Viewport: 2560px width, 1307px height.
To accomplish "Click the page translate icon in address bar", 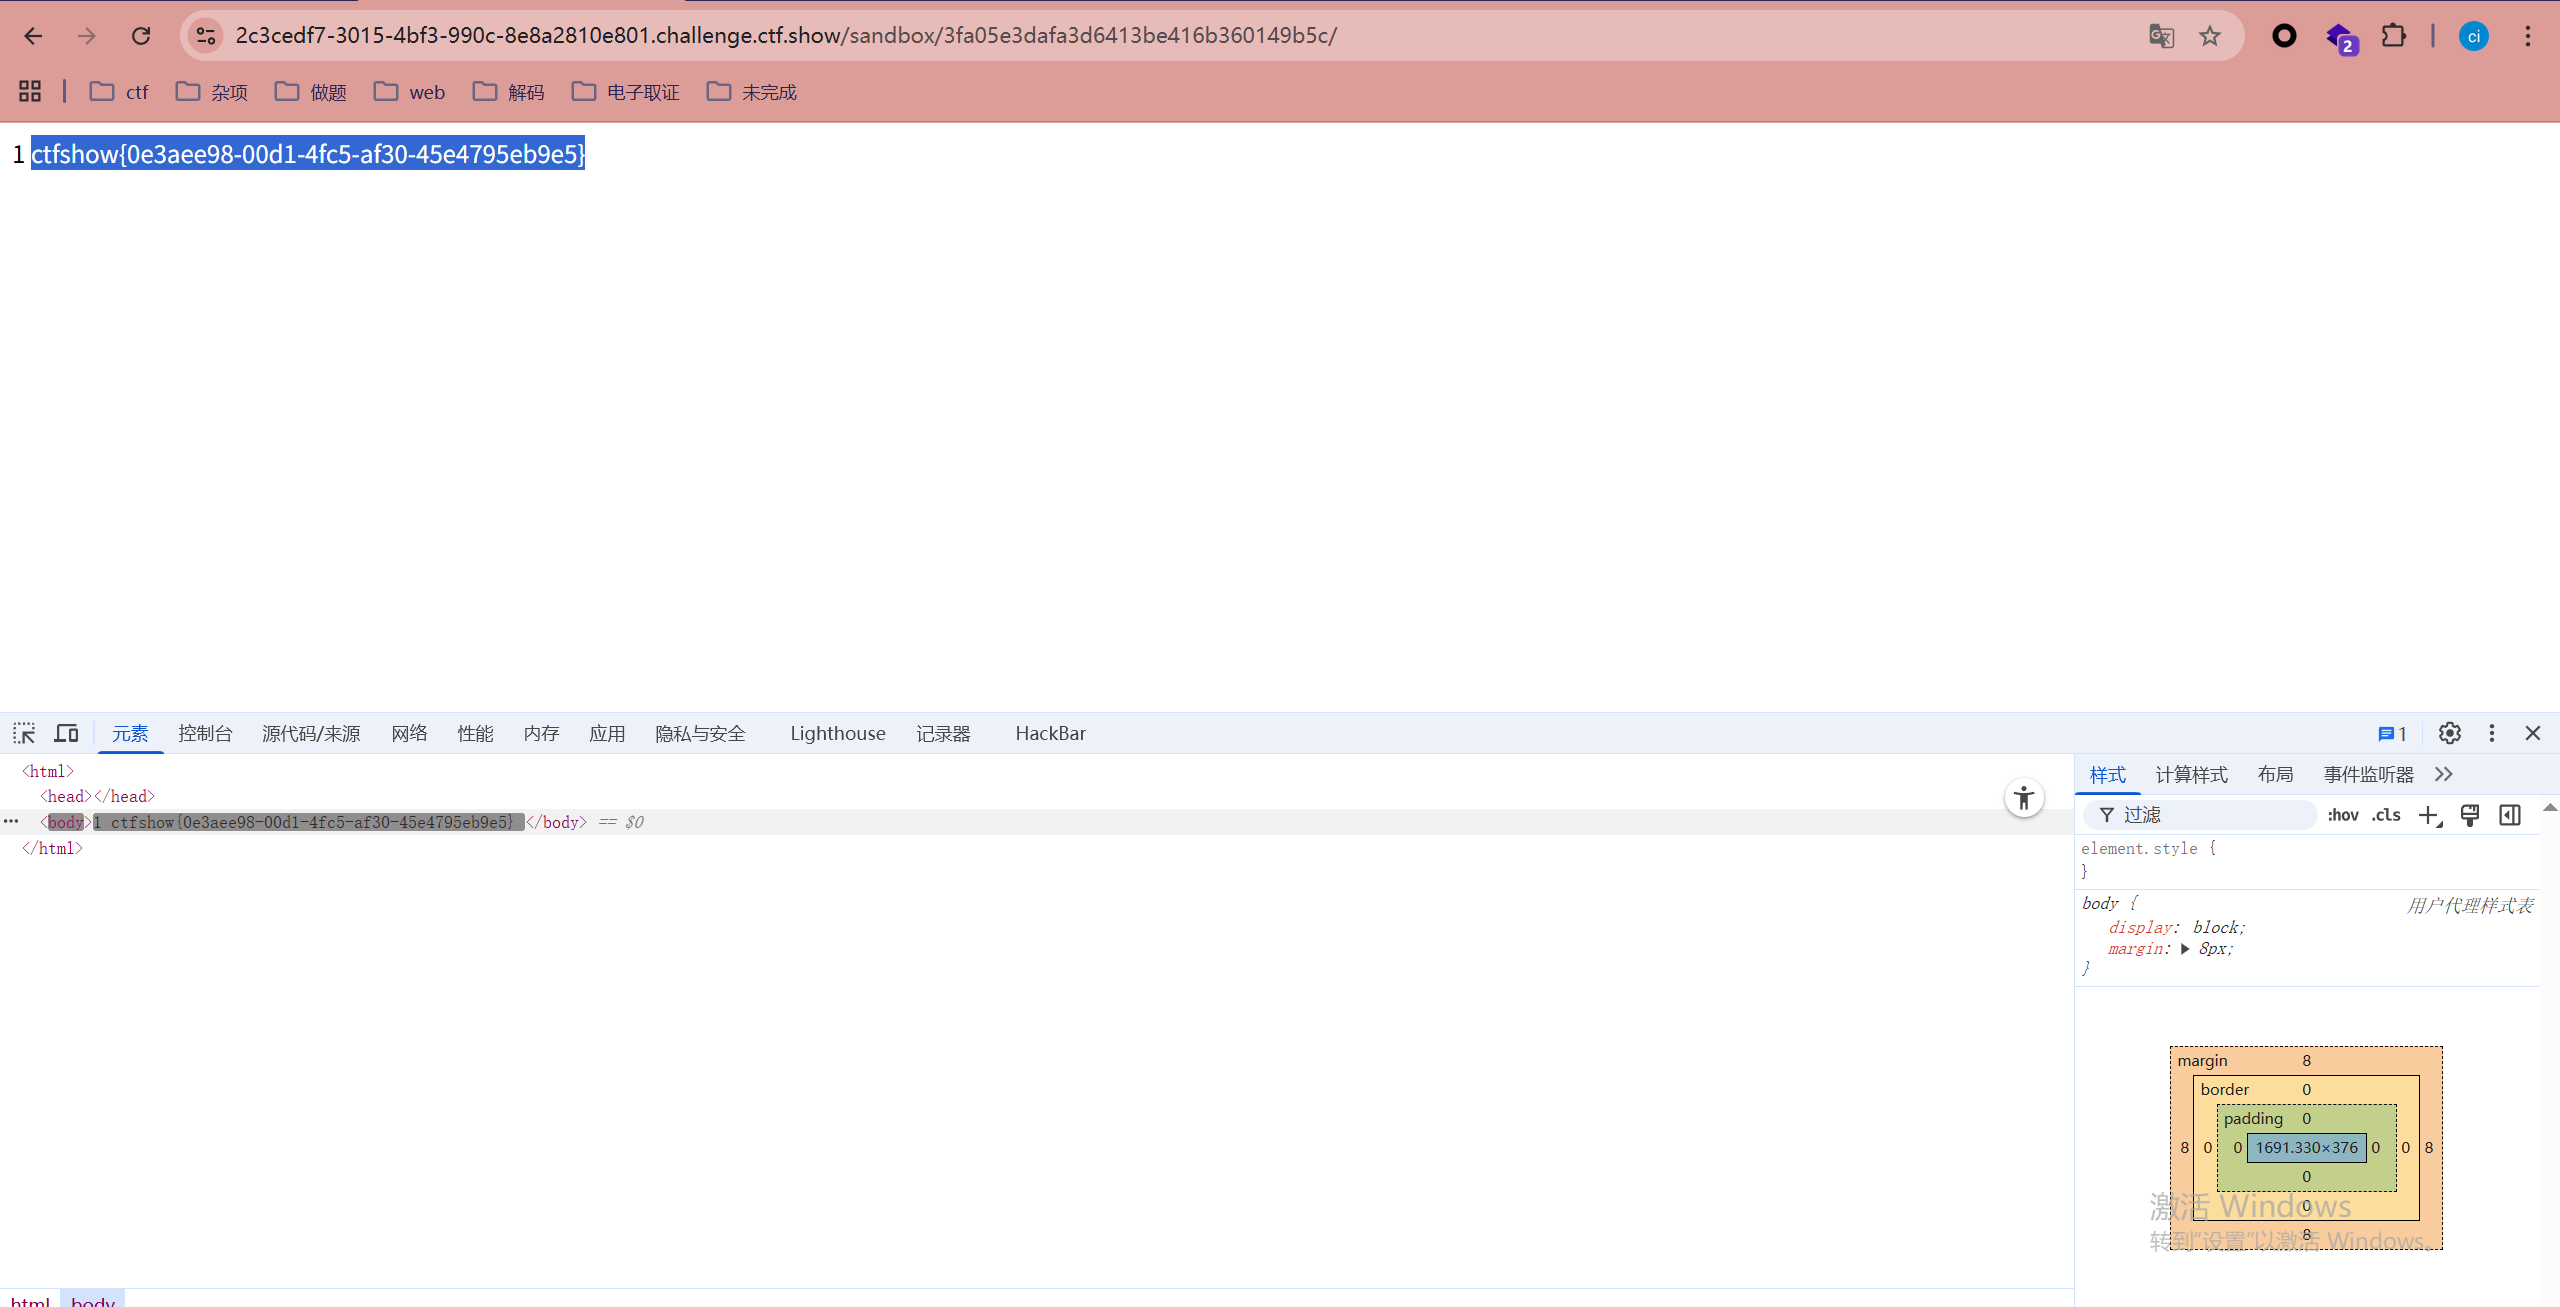I will (x=2161, y=36).
